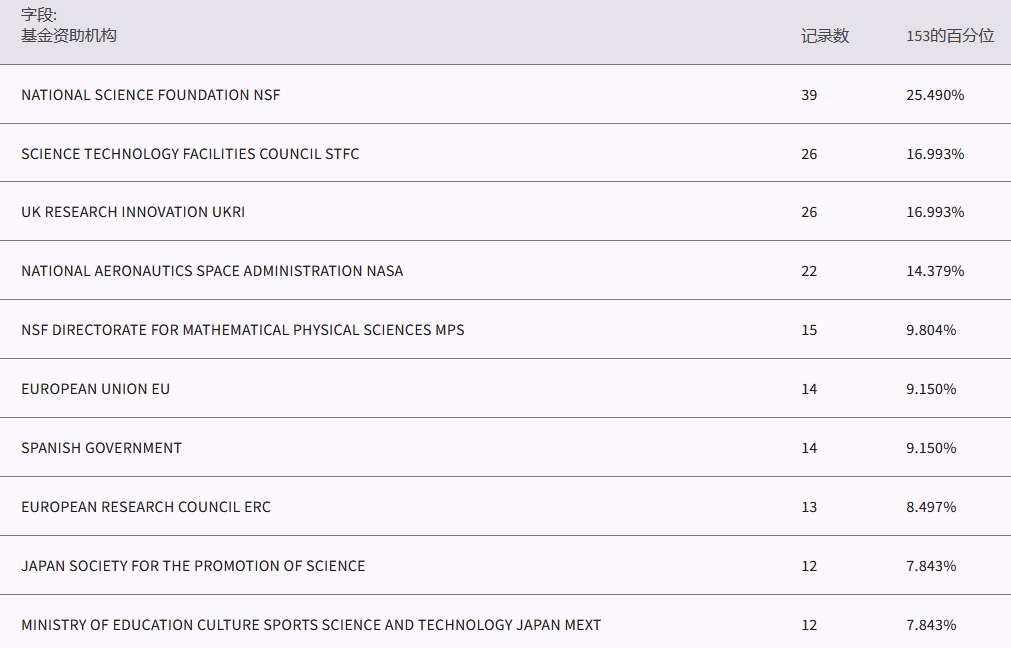Click record count 15 for NSF MPS
The width and height of the screenshot is (1011, 648).
tap(809, 330)
